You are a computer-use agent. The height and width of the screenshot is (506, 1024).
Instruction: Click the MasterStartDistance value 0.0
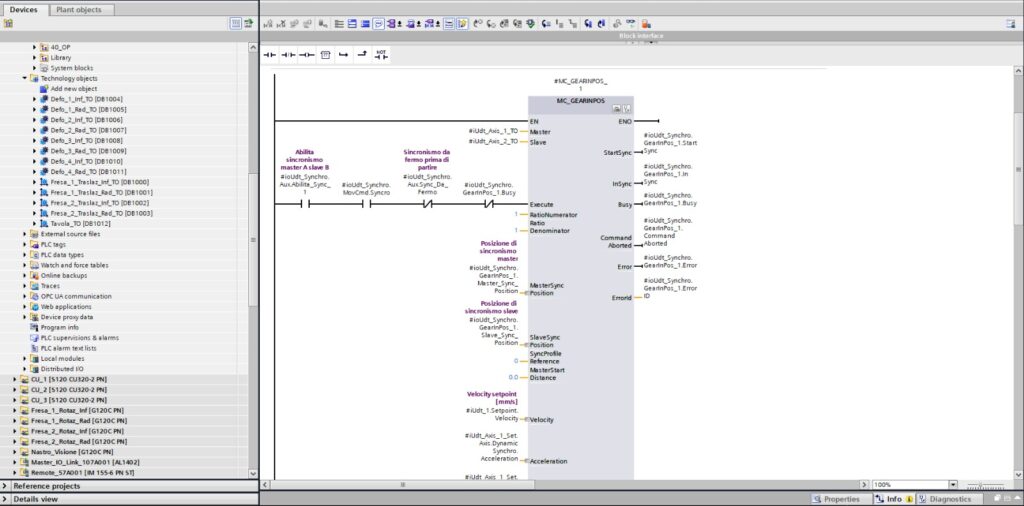point(513,377)
